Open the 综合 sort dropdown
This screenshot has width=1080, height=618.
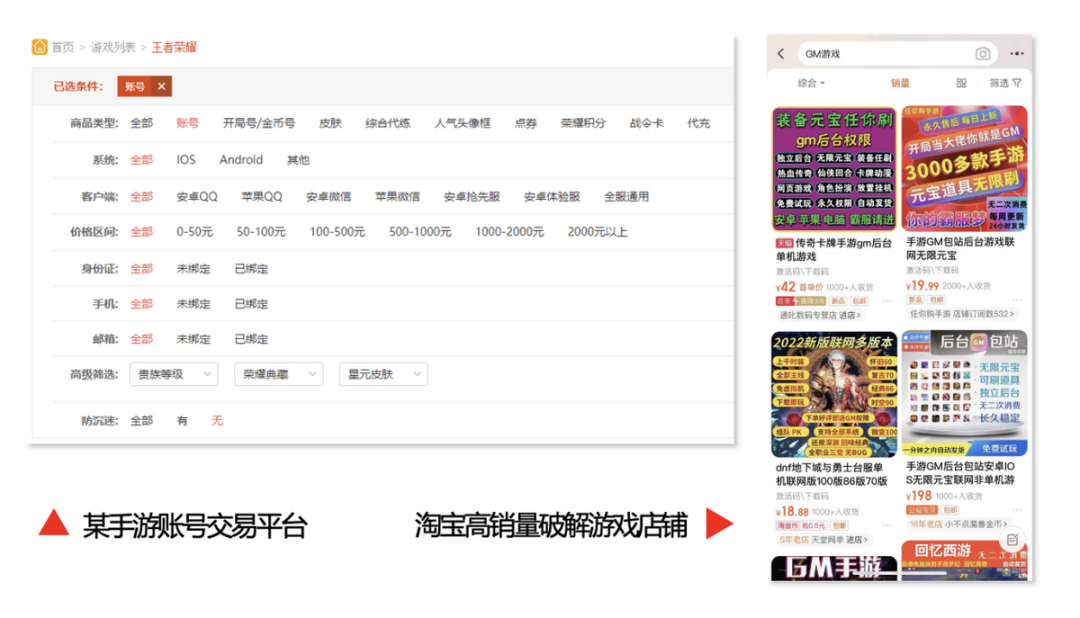tap(811, 83)
